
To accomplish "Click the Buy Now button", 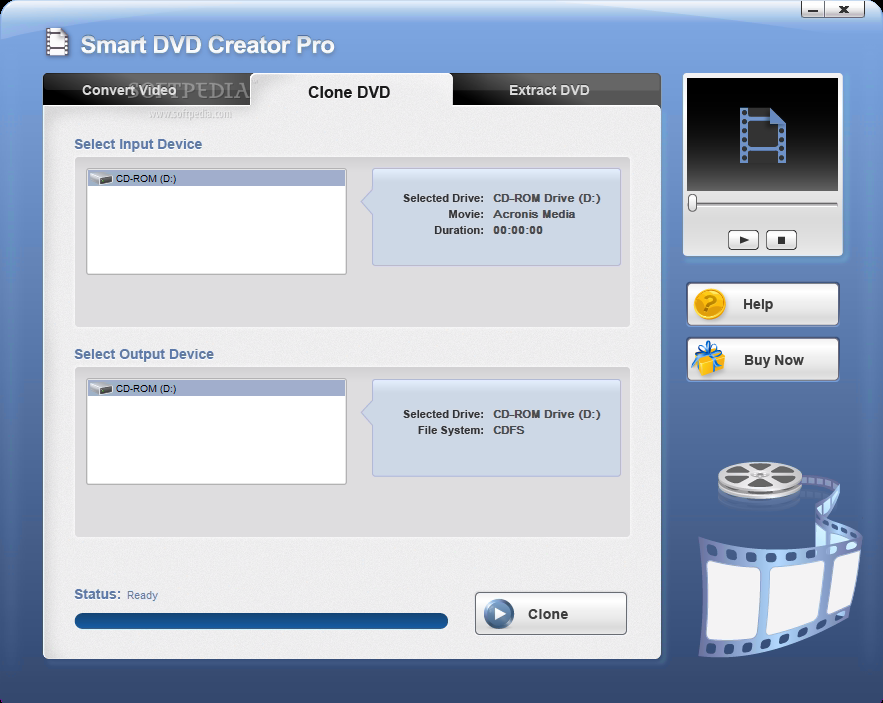I will 762,360.
